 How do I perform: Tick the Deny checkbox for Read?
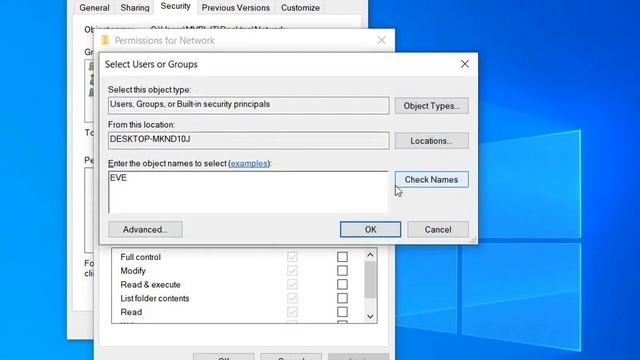coord(342,312)
